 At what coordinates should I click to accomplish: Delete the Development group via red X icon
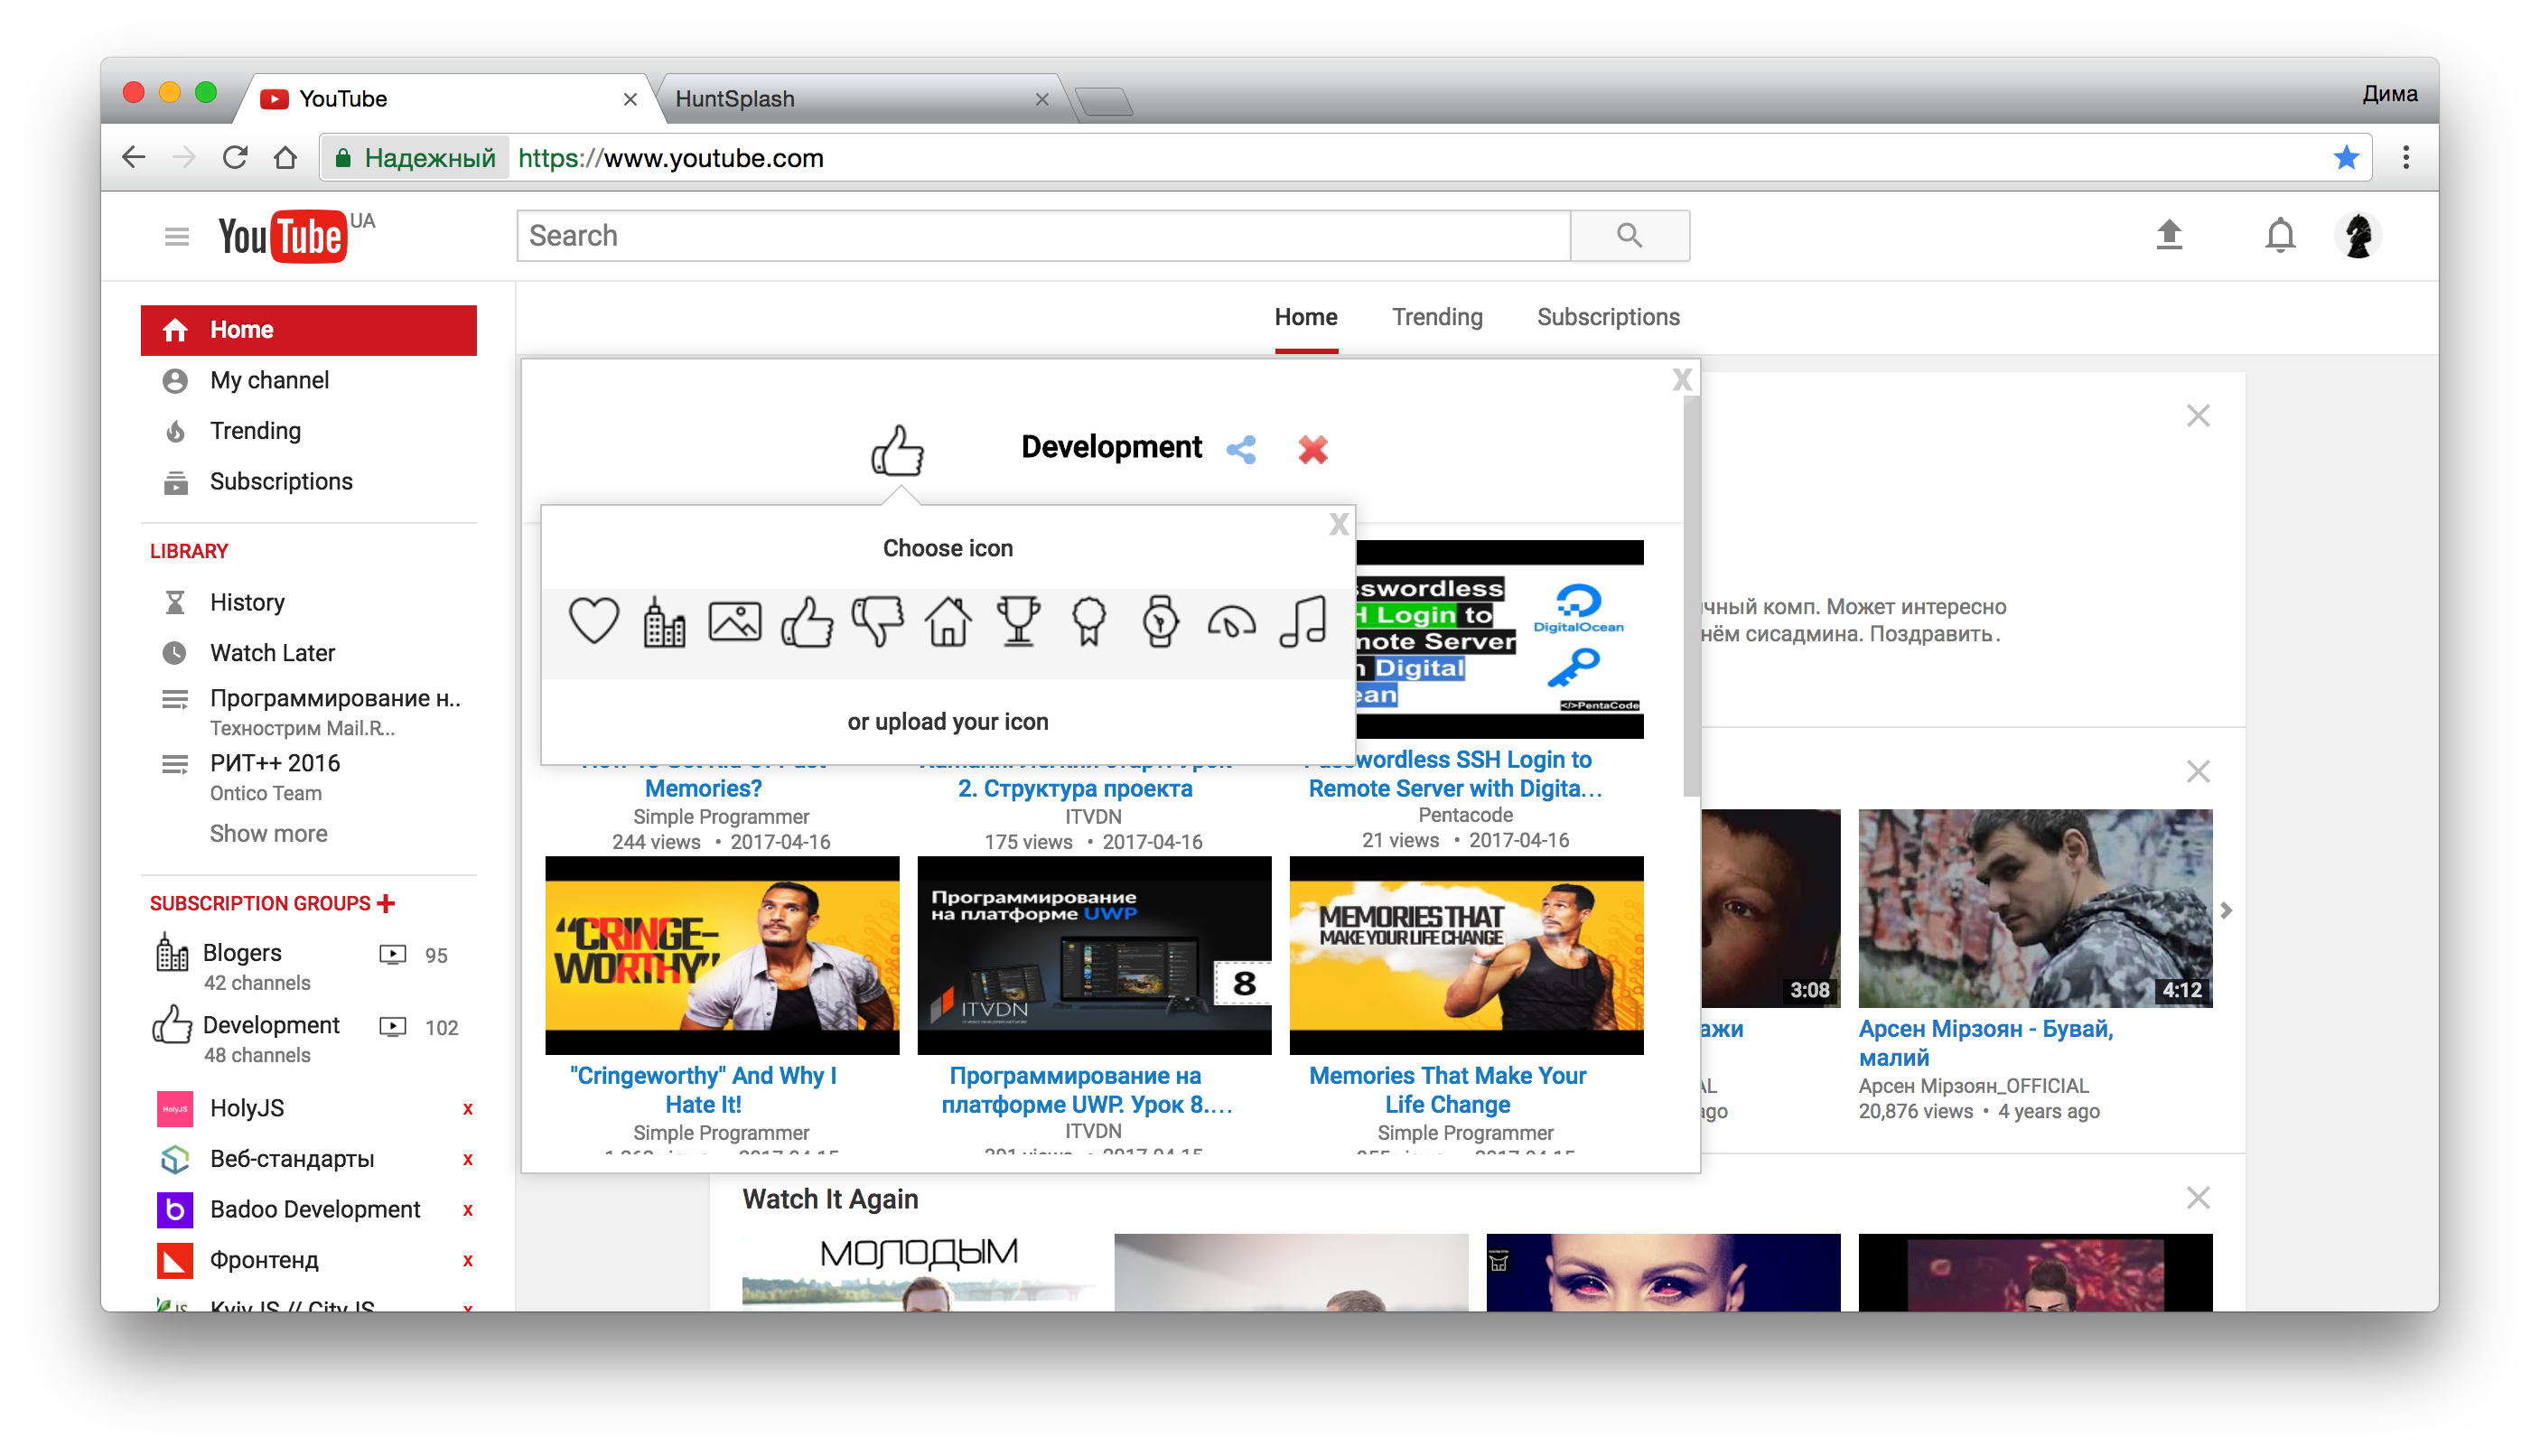1312,450
